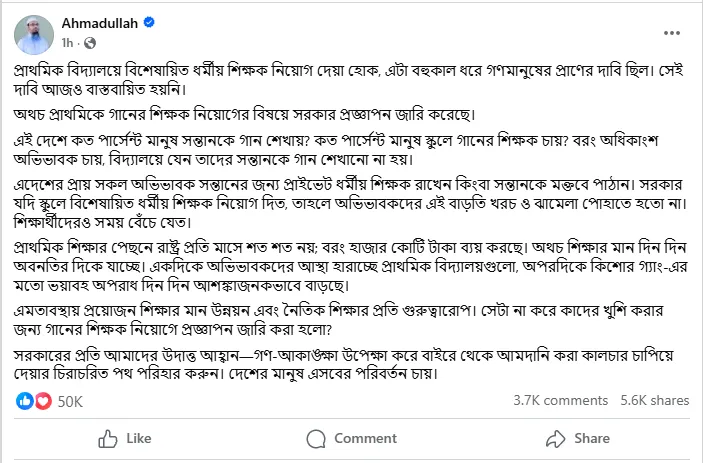The height and width of the screenshot is (463, 703).
Task: Open Ahmadullah's profile picture
Action: click(x=34, y=35)
